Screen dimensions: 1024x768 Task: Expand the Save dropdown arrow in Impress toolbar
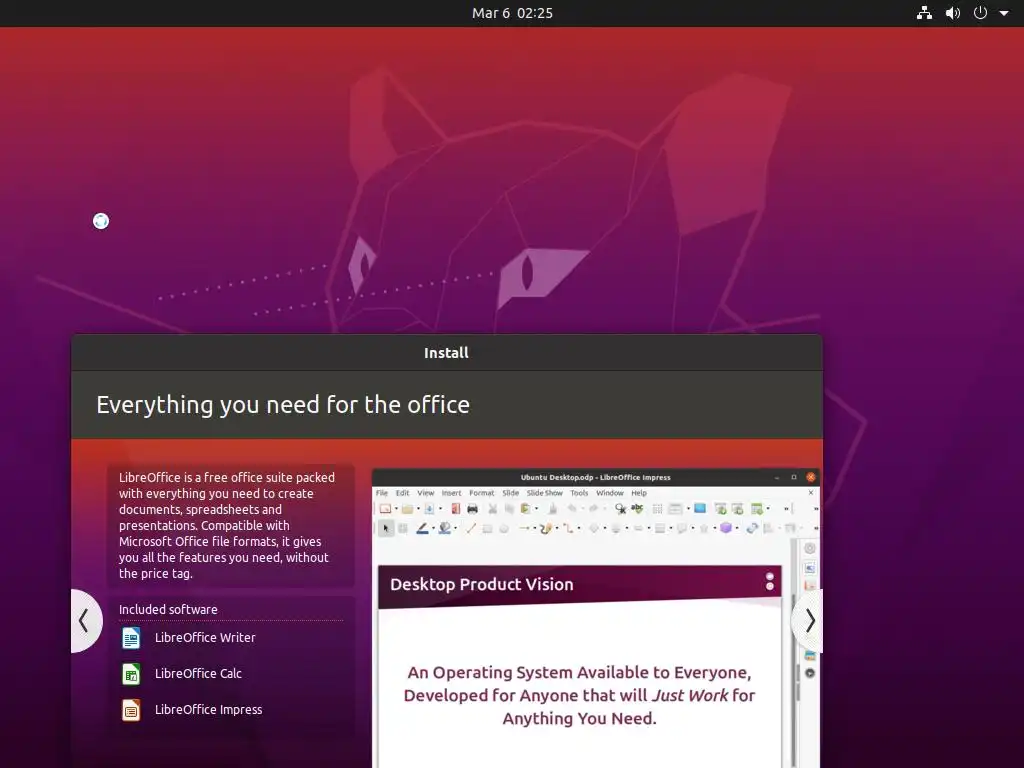[x=441, y=509]
